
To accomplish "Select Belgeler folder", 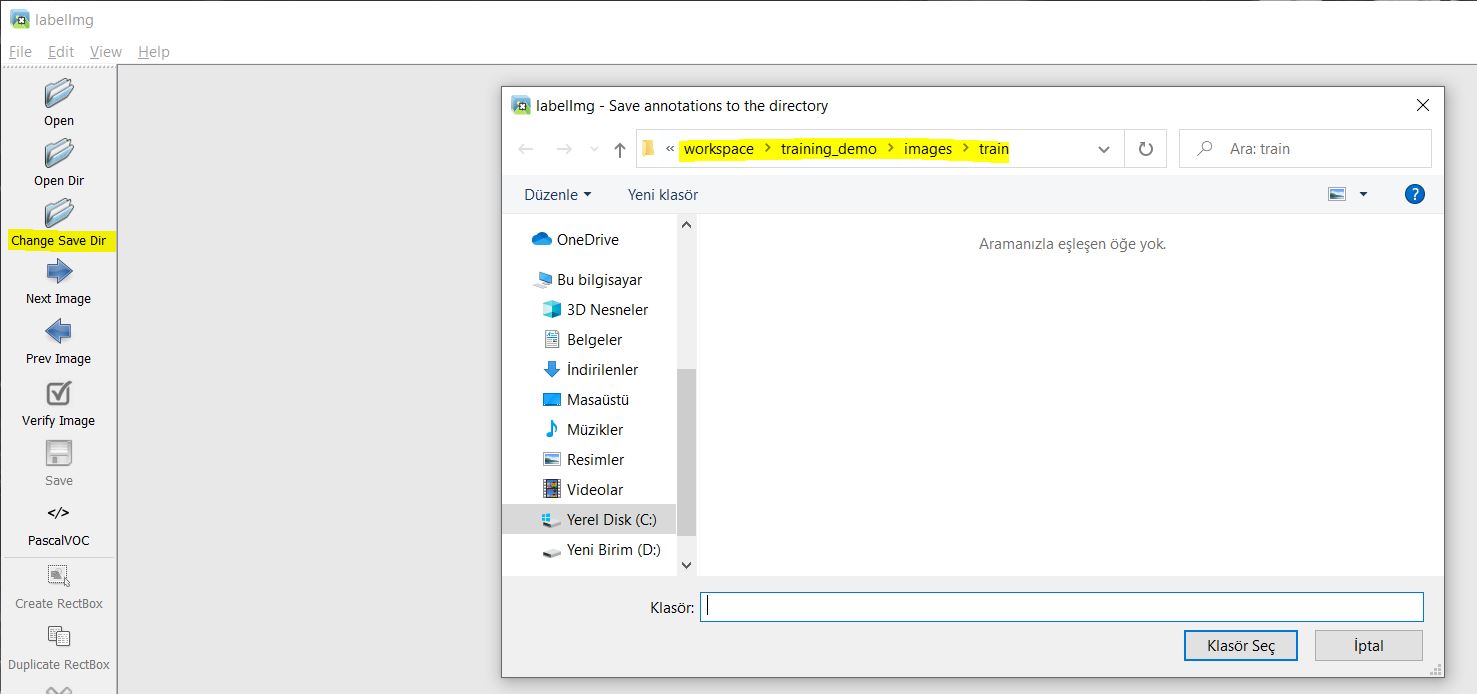I will [582, 339].
